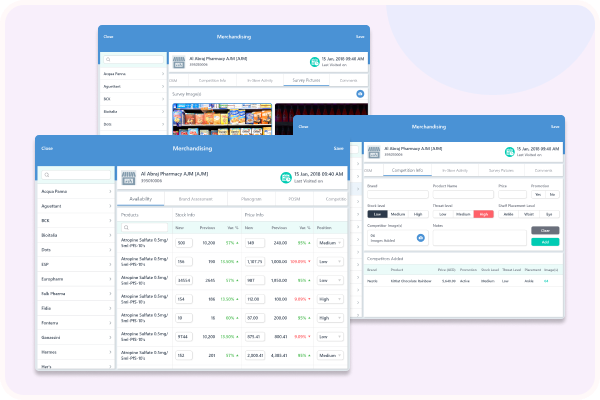The height and width of the screenshot is (400, 600).
Task: Click the blue camera icon next to Survey Image(s)
Action: pyautogui.click(x=359, y=93)
